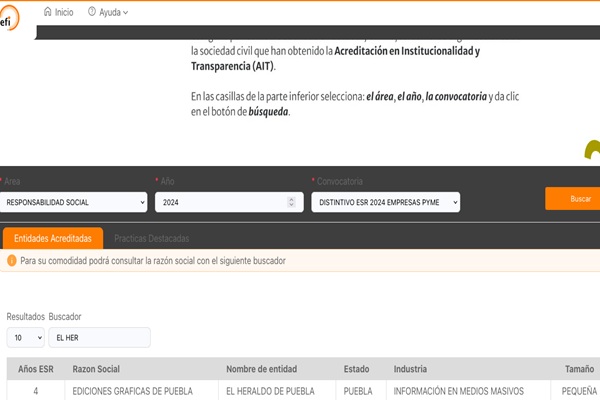Click the Año spinner arrows
Screen dimensions: 600x400
291,202
